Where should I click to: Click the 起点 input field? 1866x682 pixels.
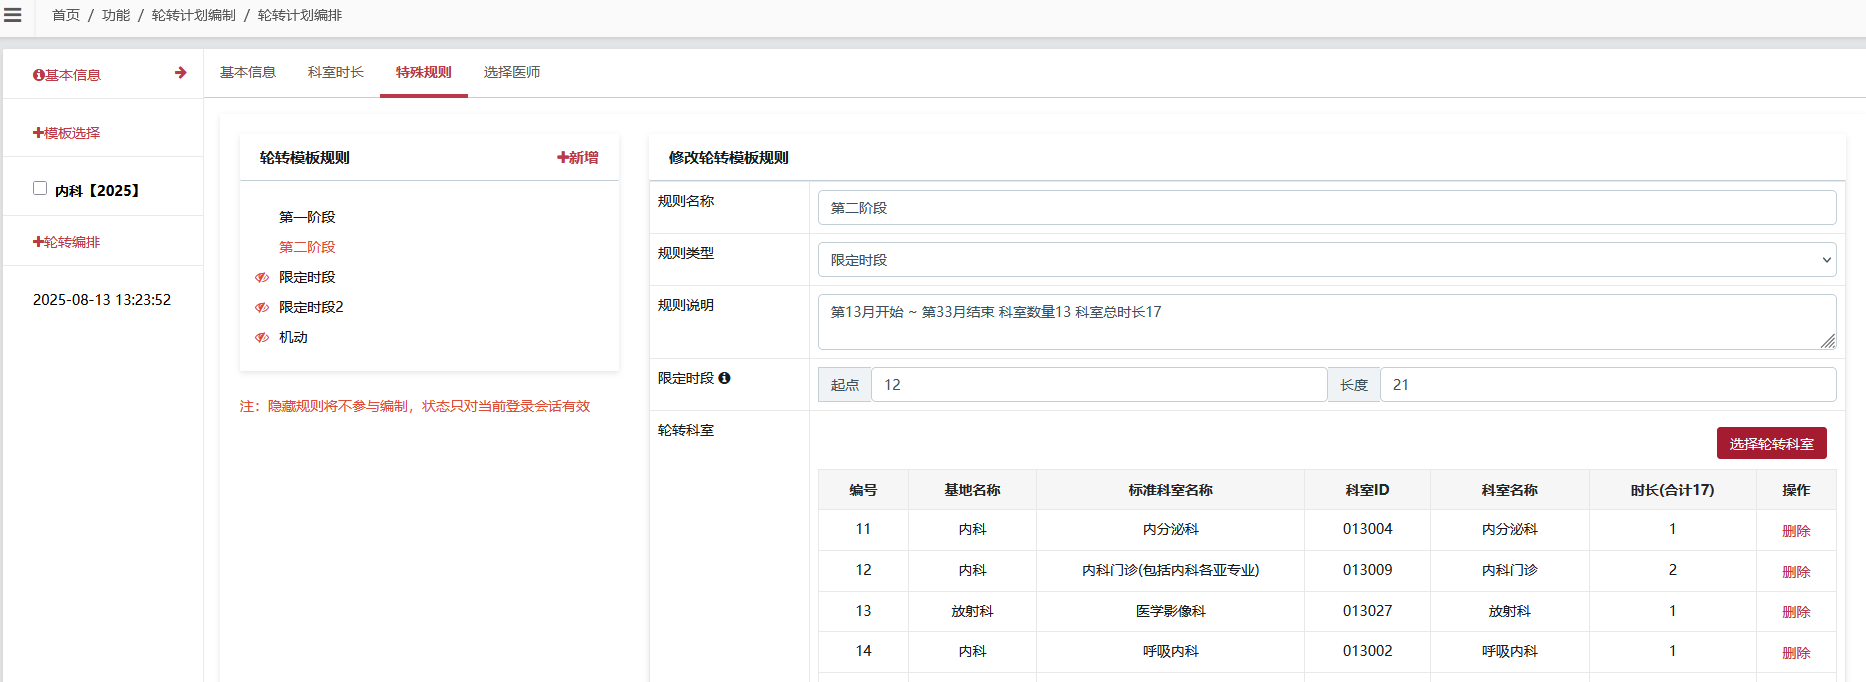[x=1099, y=385]
